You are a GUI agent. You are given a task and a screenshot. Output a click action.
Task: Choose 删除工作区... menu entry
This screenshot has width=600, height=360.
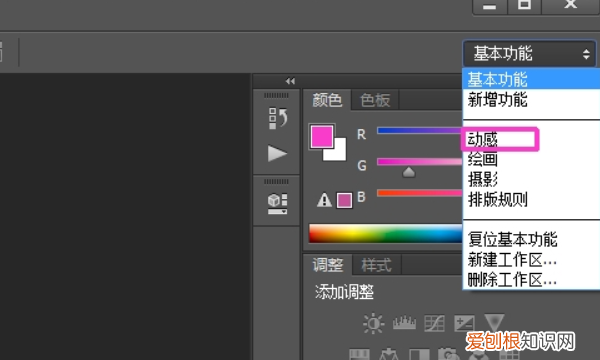tap(531, 280)
